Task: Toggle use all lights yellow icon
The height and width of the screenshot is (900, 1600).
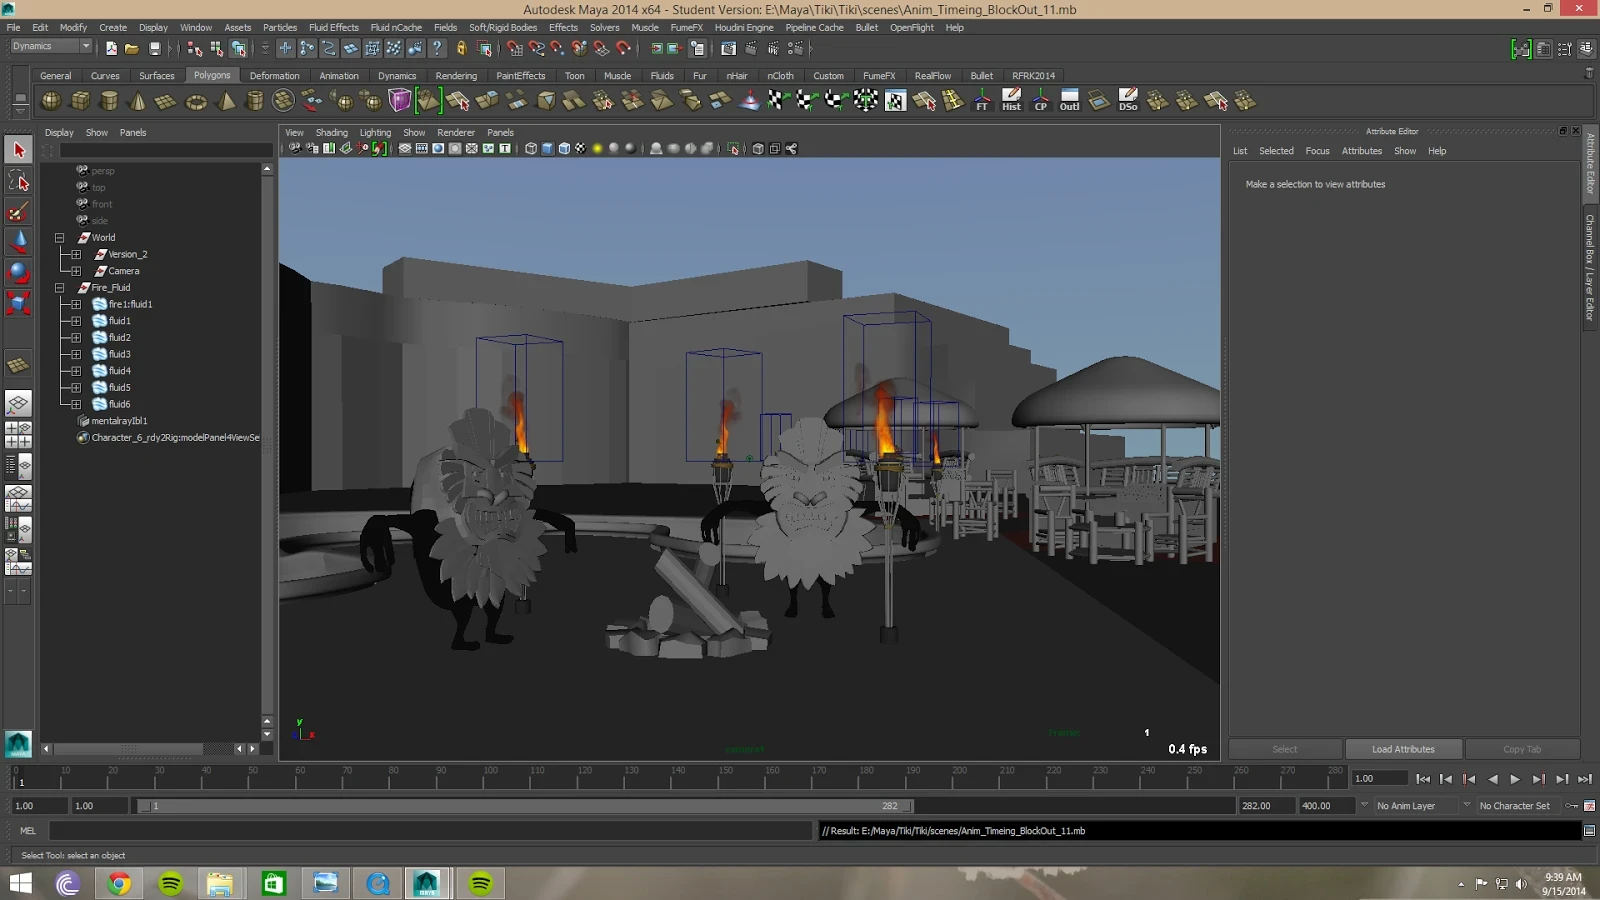Action: pos(597,149)
